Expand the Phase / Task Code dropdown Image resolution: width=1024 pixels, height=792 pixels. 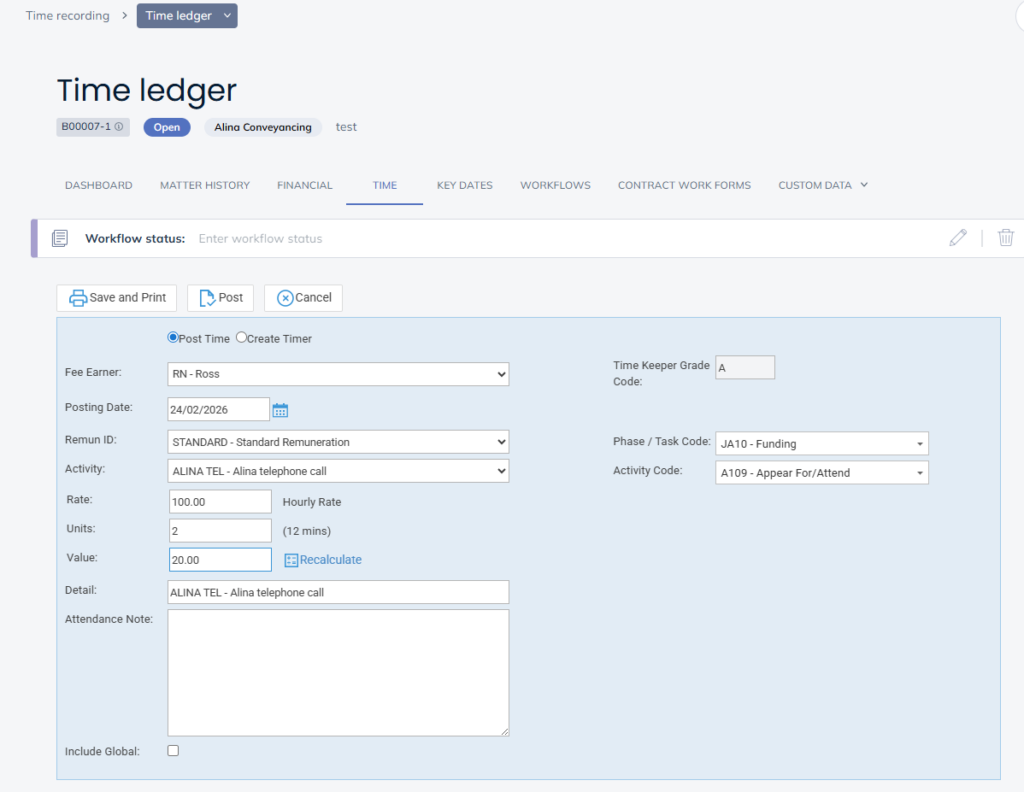[x=821, y=444]
